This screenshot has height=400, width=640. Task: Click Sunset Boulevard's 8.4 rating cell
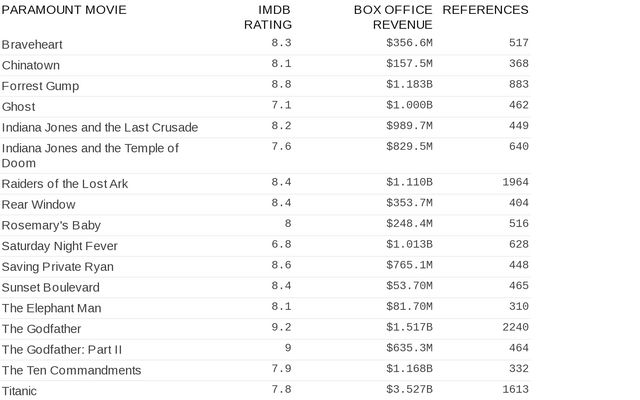281,287
